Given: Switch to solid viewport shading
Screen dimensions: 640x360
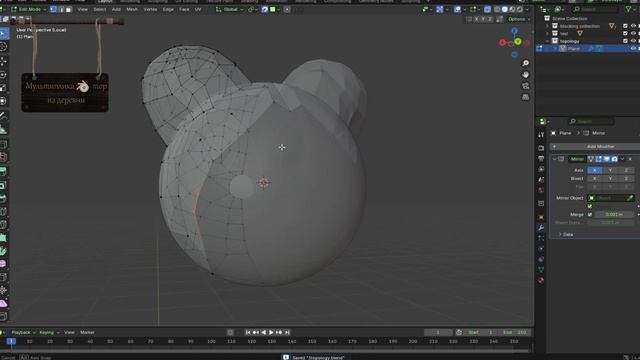Looking at the screenshot, I should (x=505, y=9).
